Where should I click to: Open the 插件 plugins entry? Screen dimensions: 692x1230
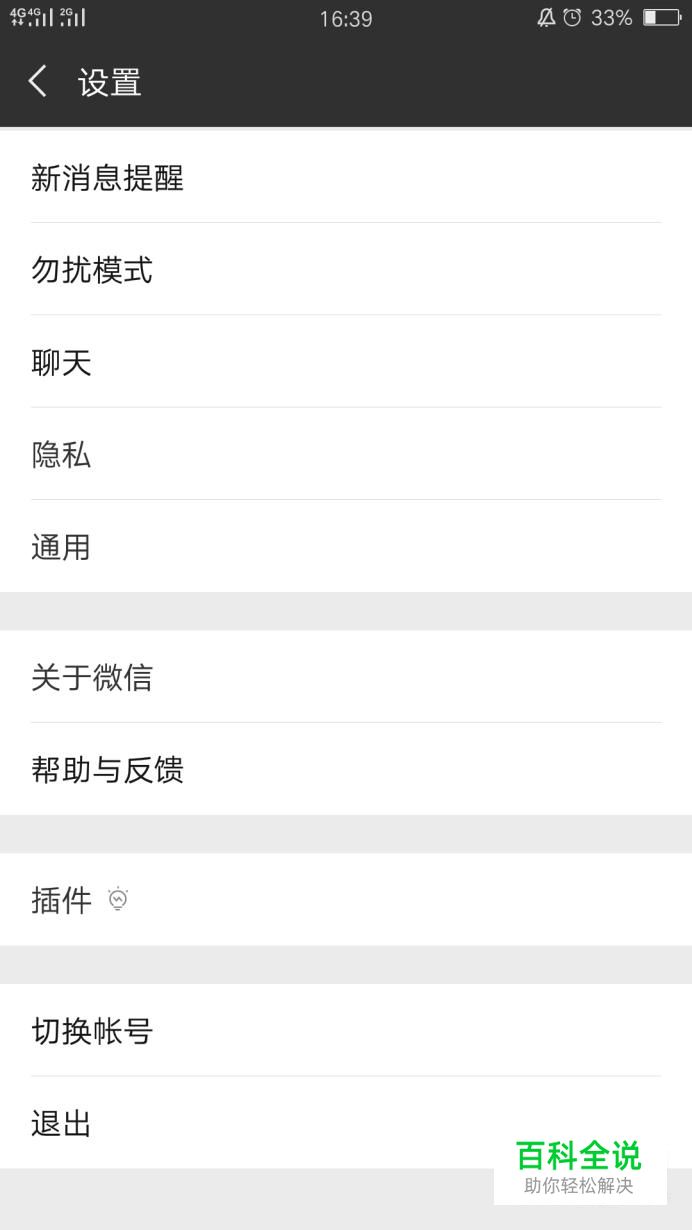pos(345,900)
